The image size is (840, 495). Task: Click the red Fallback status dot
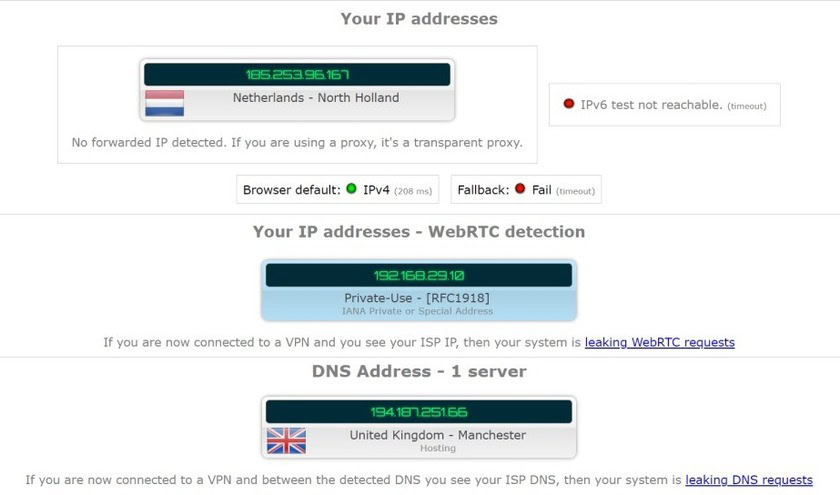[520, 189]
